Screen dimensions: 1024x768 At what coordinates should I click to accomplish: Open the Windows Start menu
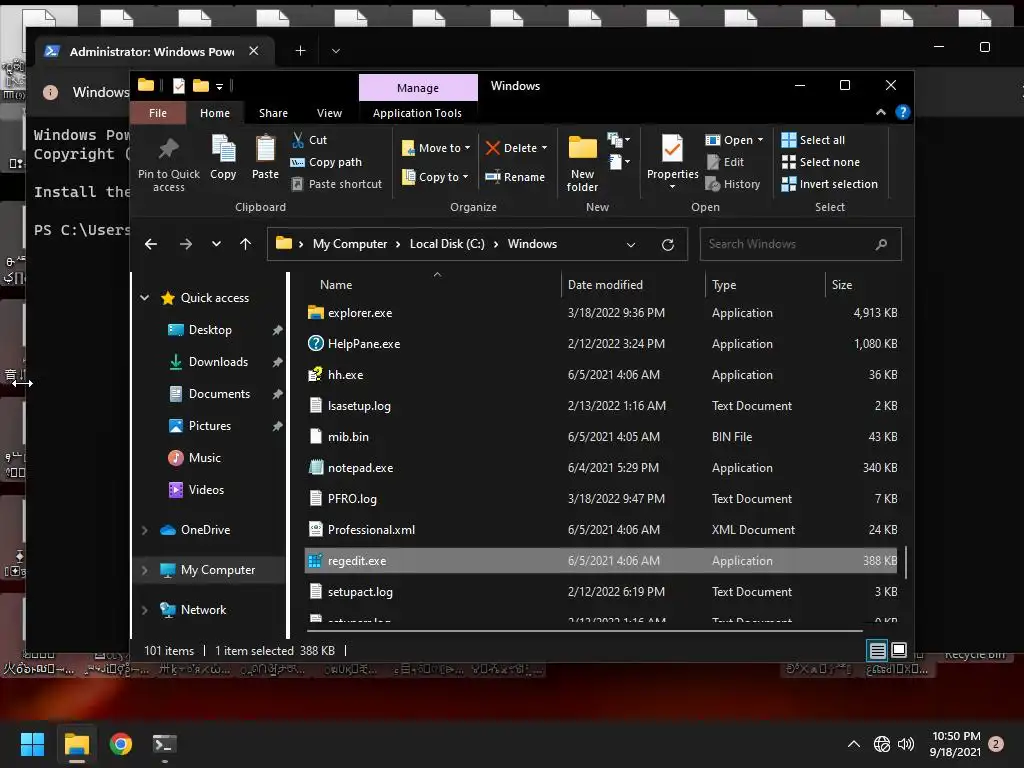pos(32,744)
